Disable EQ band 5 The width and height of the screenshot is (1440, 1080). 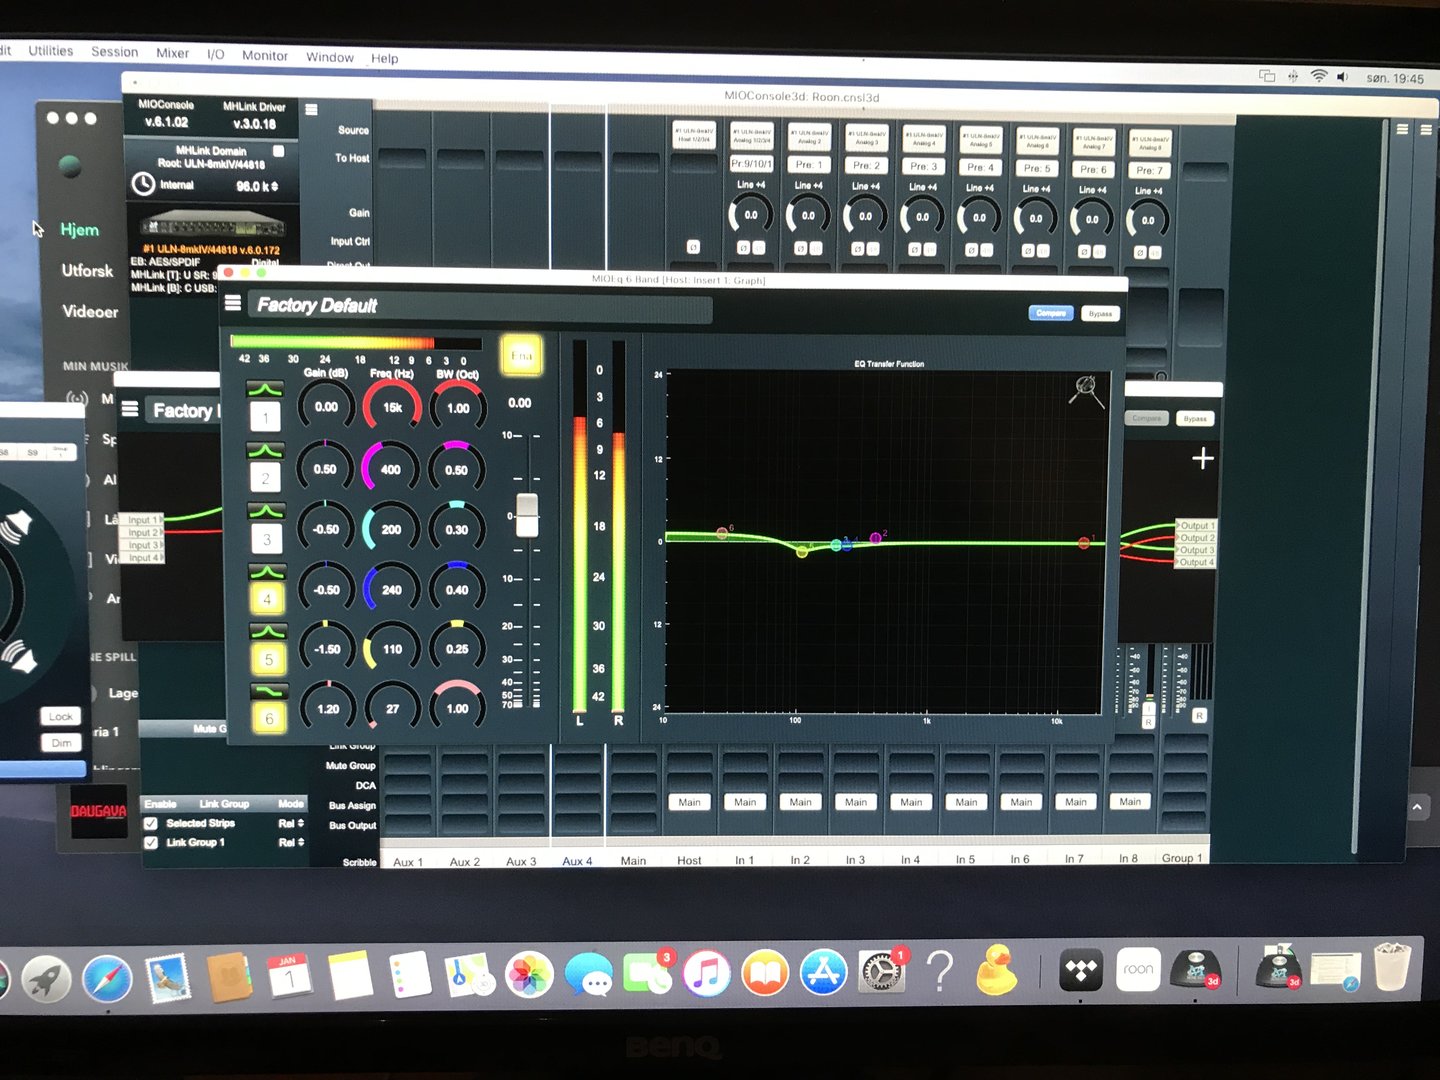pyautogui.click(x=268, y=659)
